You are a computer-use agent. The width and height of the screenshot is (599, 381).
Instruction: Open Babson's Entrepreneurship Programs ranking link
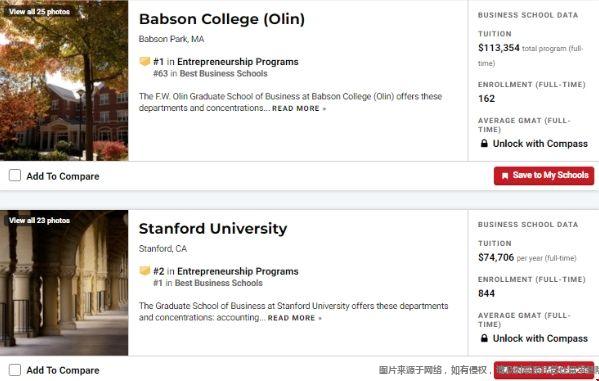click(x=238, y=62)
